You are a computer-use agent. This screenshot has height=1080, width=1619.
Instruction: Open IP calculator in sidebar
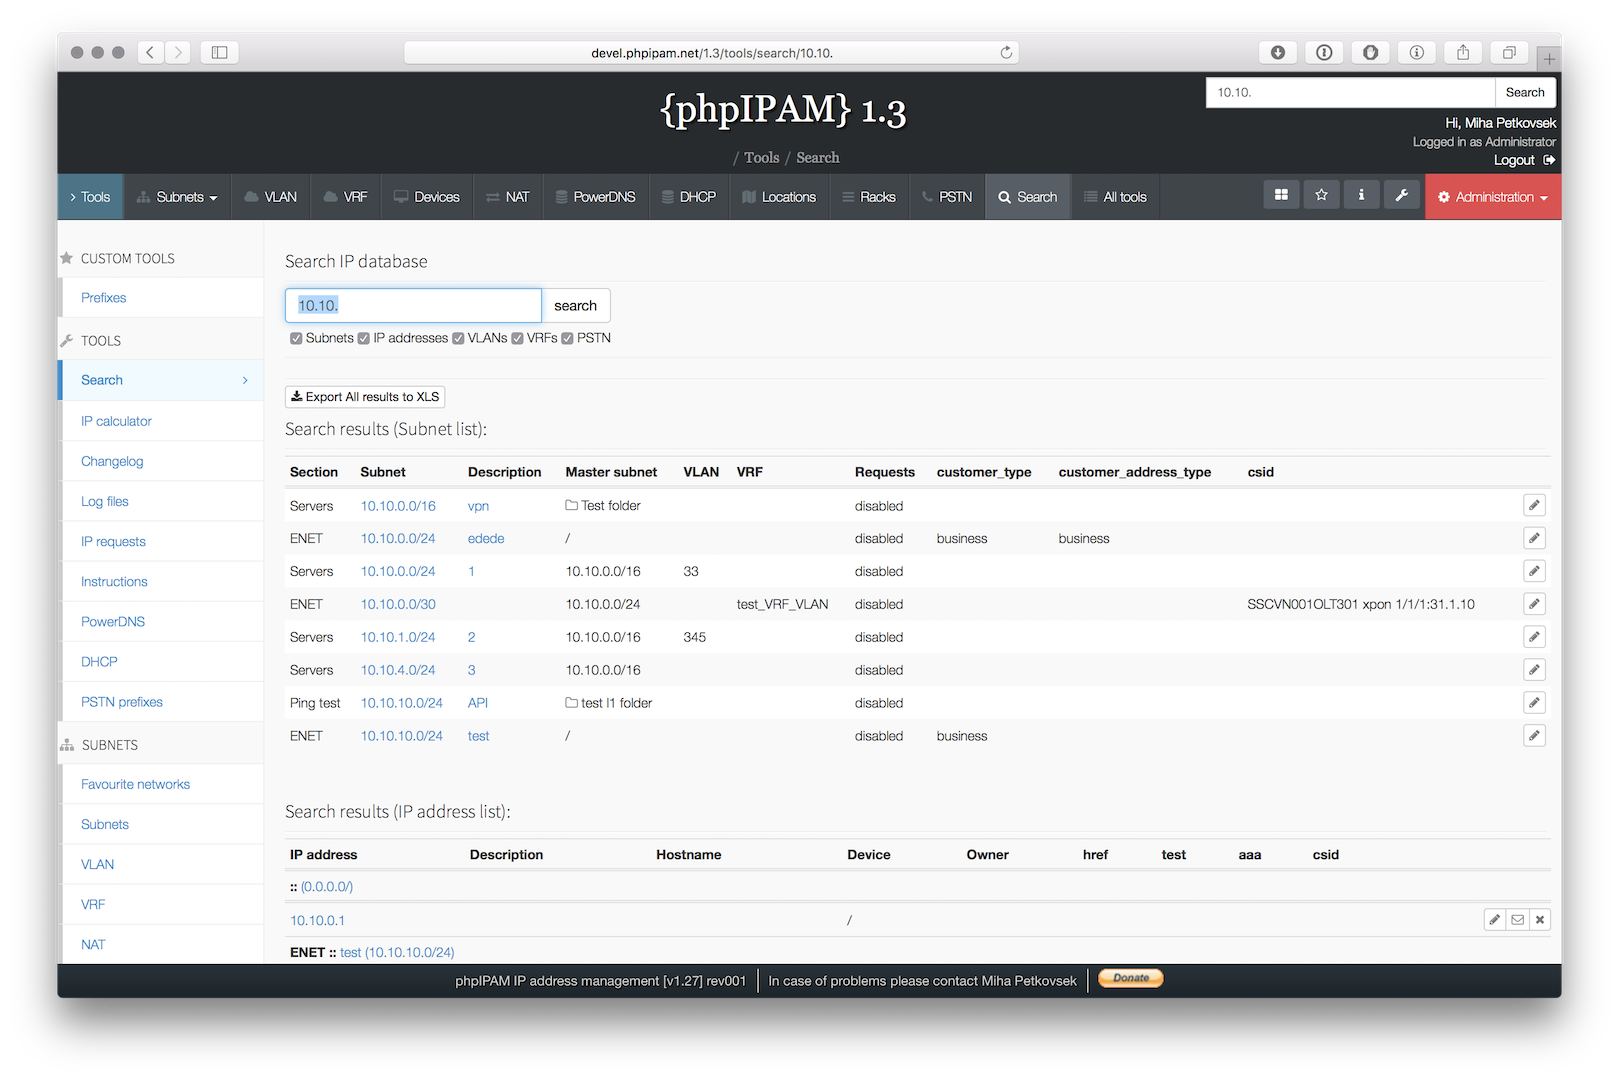(x=161, y=421)
